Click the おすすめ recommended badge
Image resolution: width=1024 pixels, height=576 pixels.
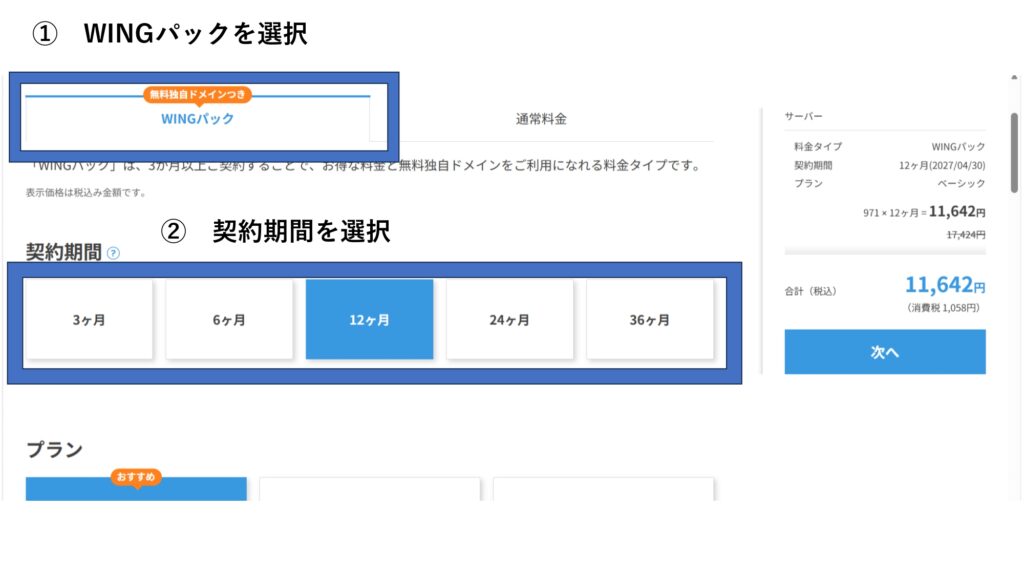[136, 478]
